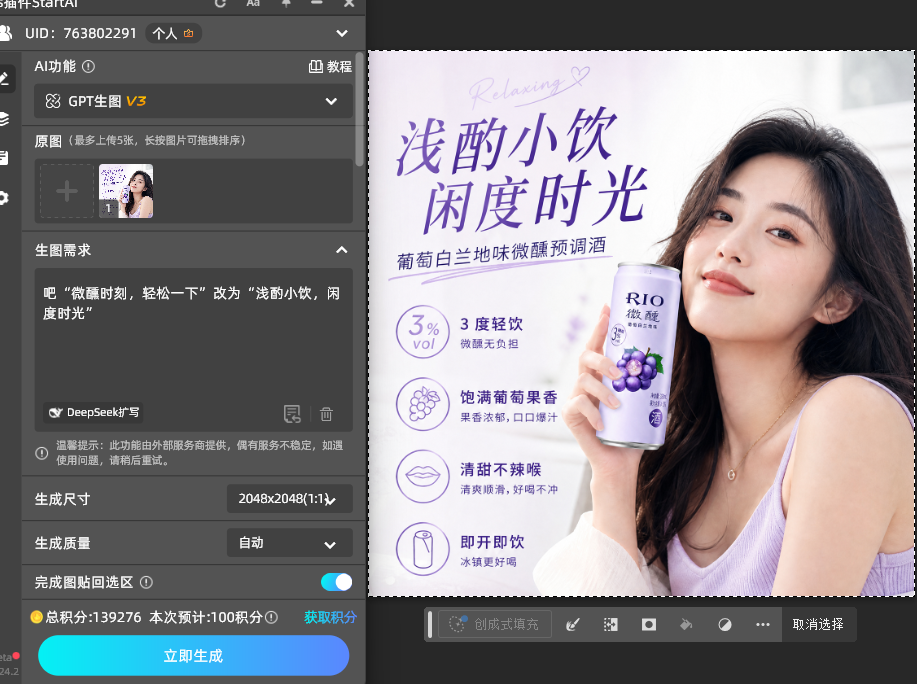Screen dimensions: 917x684
Task: Click the prompt history icon beside trash
Action: pyautogui.click(x=292, y=414)
